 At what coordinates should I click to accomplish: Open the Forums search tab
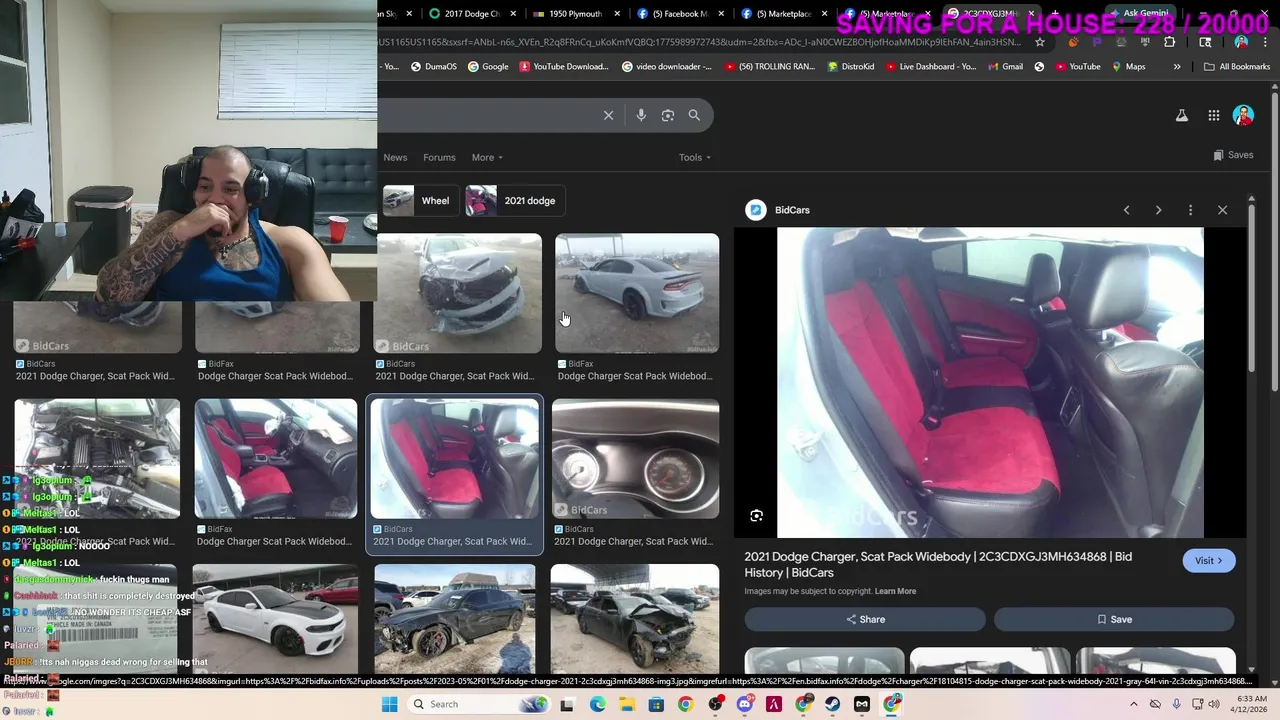click(439, 157)
